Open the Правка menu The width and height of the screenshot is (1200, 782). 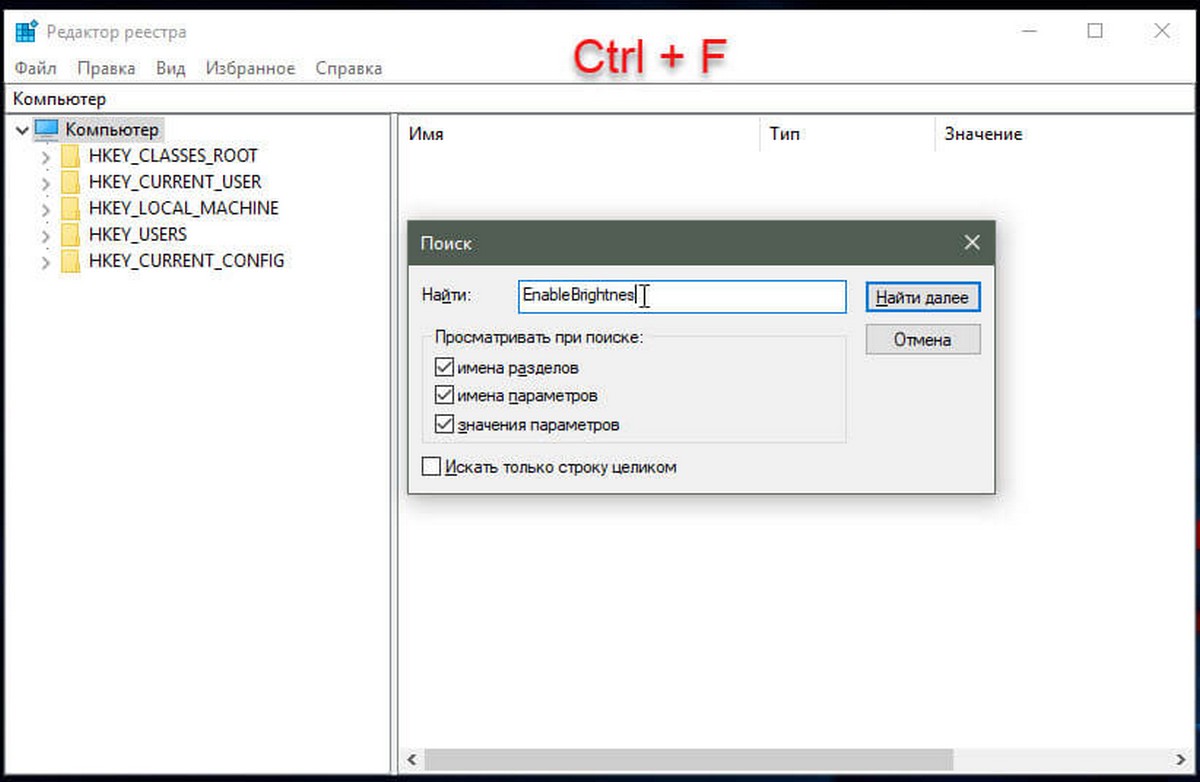(x=106, y=68)
